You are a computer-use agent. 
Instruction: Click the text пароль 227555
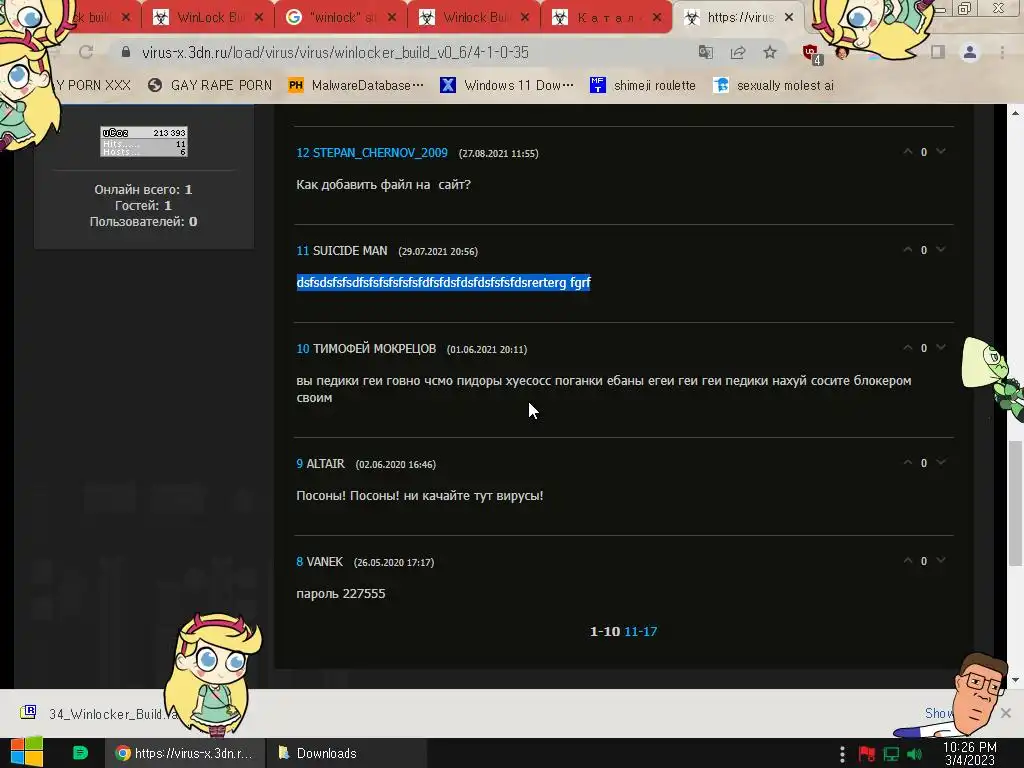coord(341,594)
